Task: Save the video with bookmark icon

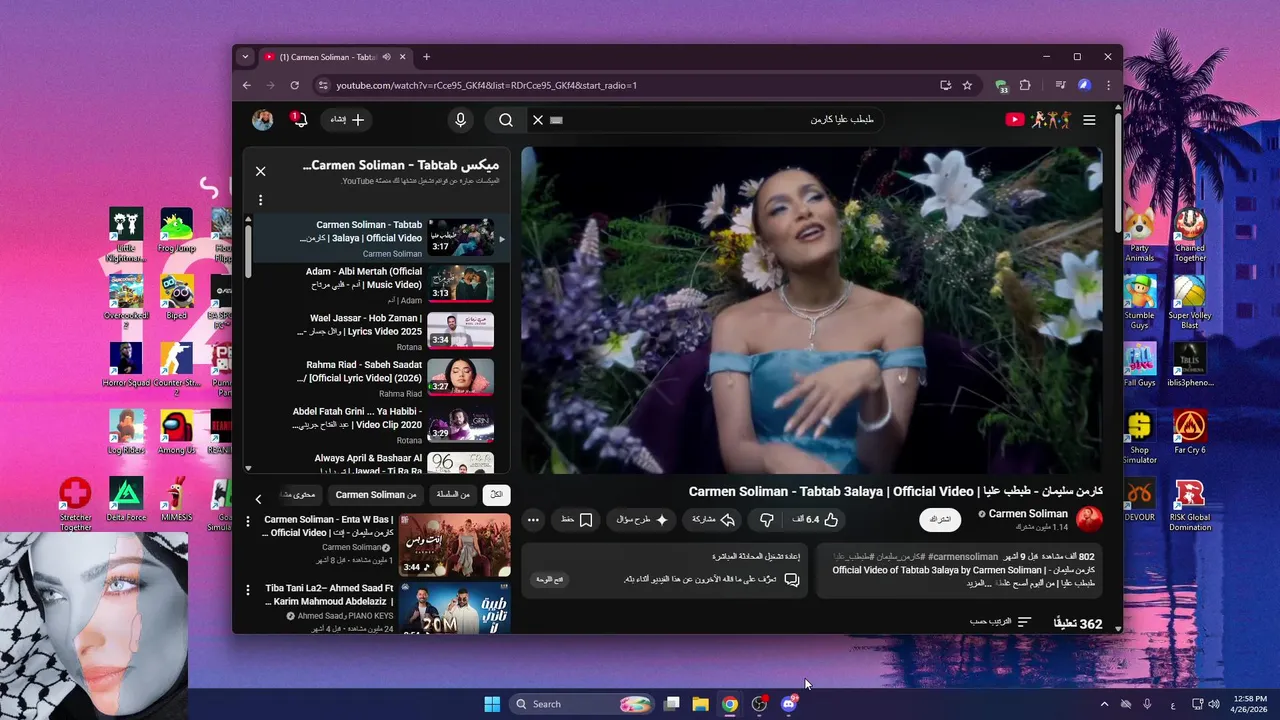Action: 577,520
